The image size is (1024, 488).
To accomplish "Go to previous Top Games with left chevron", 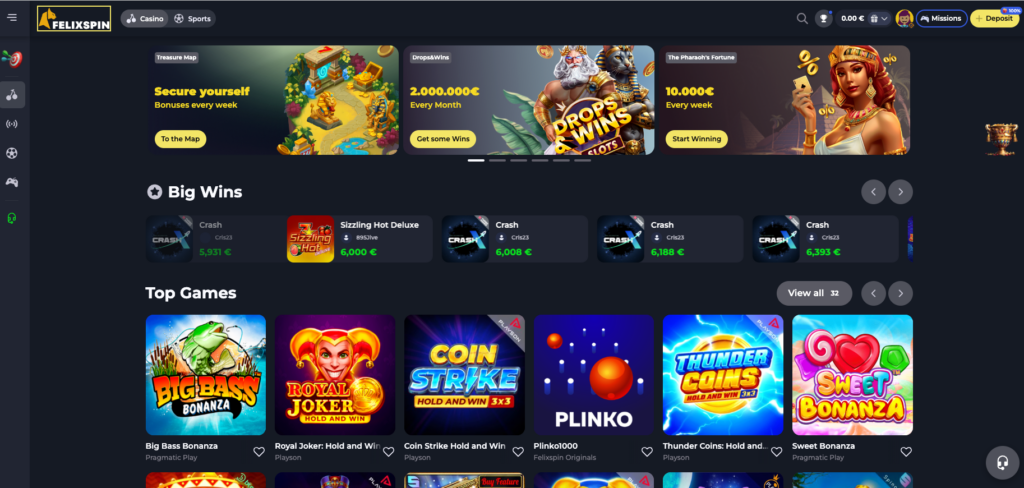I will [x=873, y=293].
